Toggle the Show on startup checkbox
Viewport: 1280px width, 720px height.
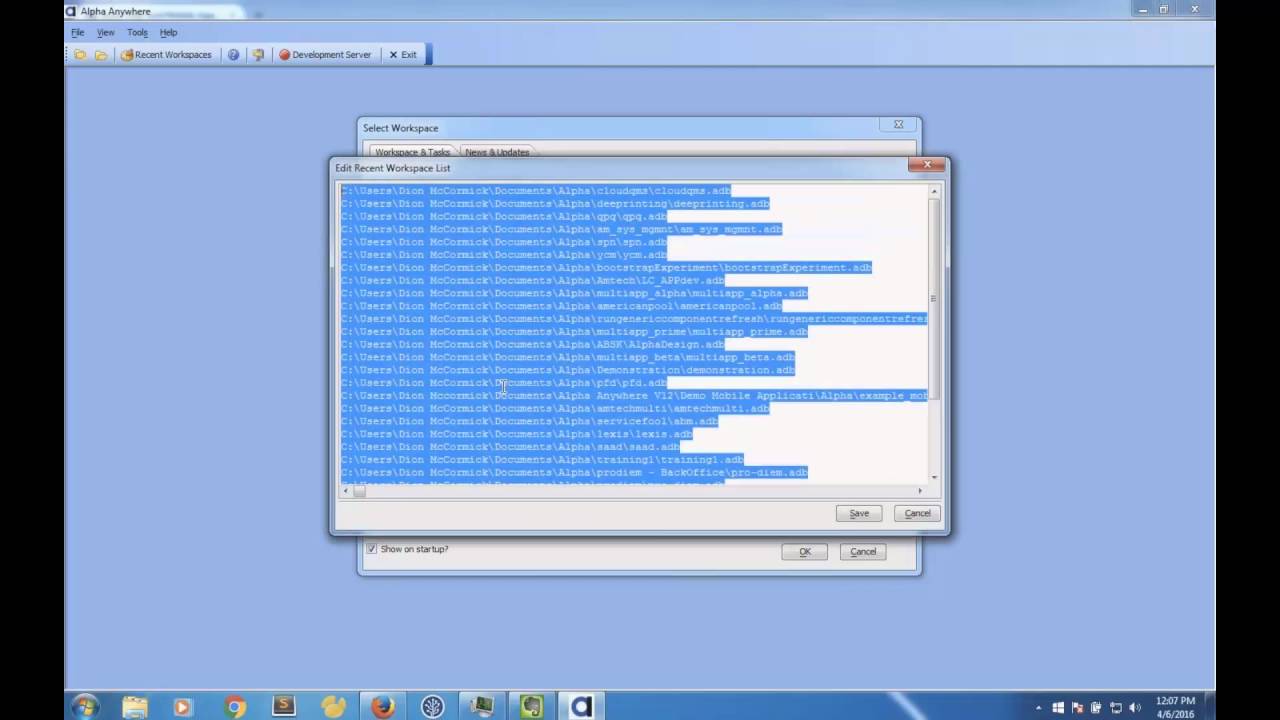(x=372, y=549)
